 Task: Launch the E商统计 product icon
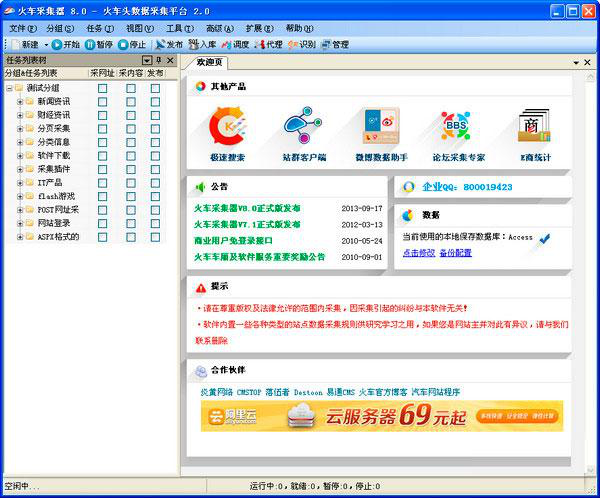[534, 126]
